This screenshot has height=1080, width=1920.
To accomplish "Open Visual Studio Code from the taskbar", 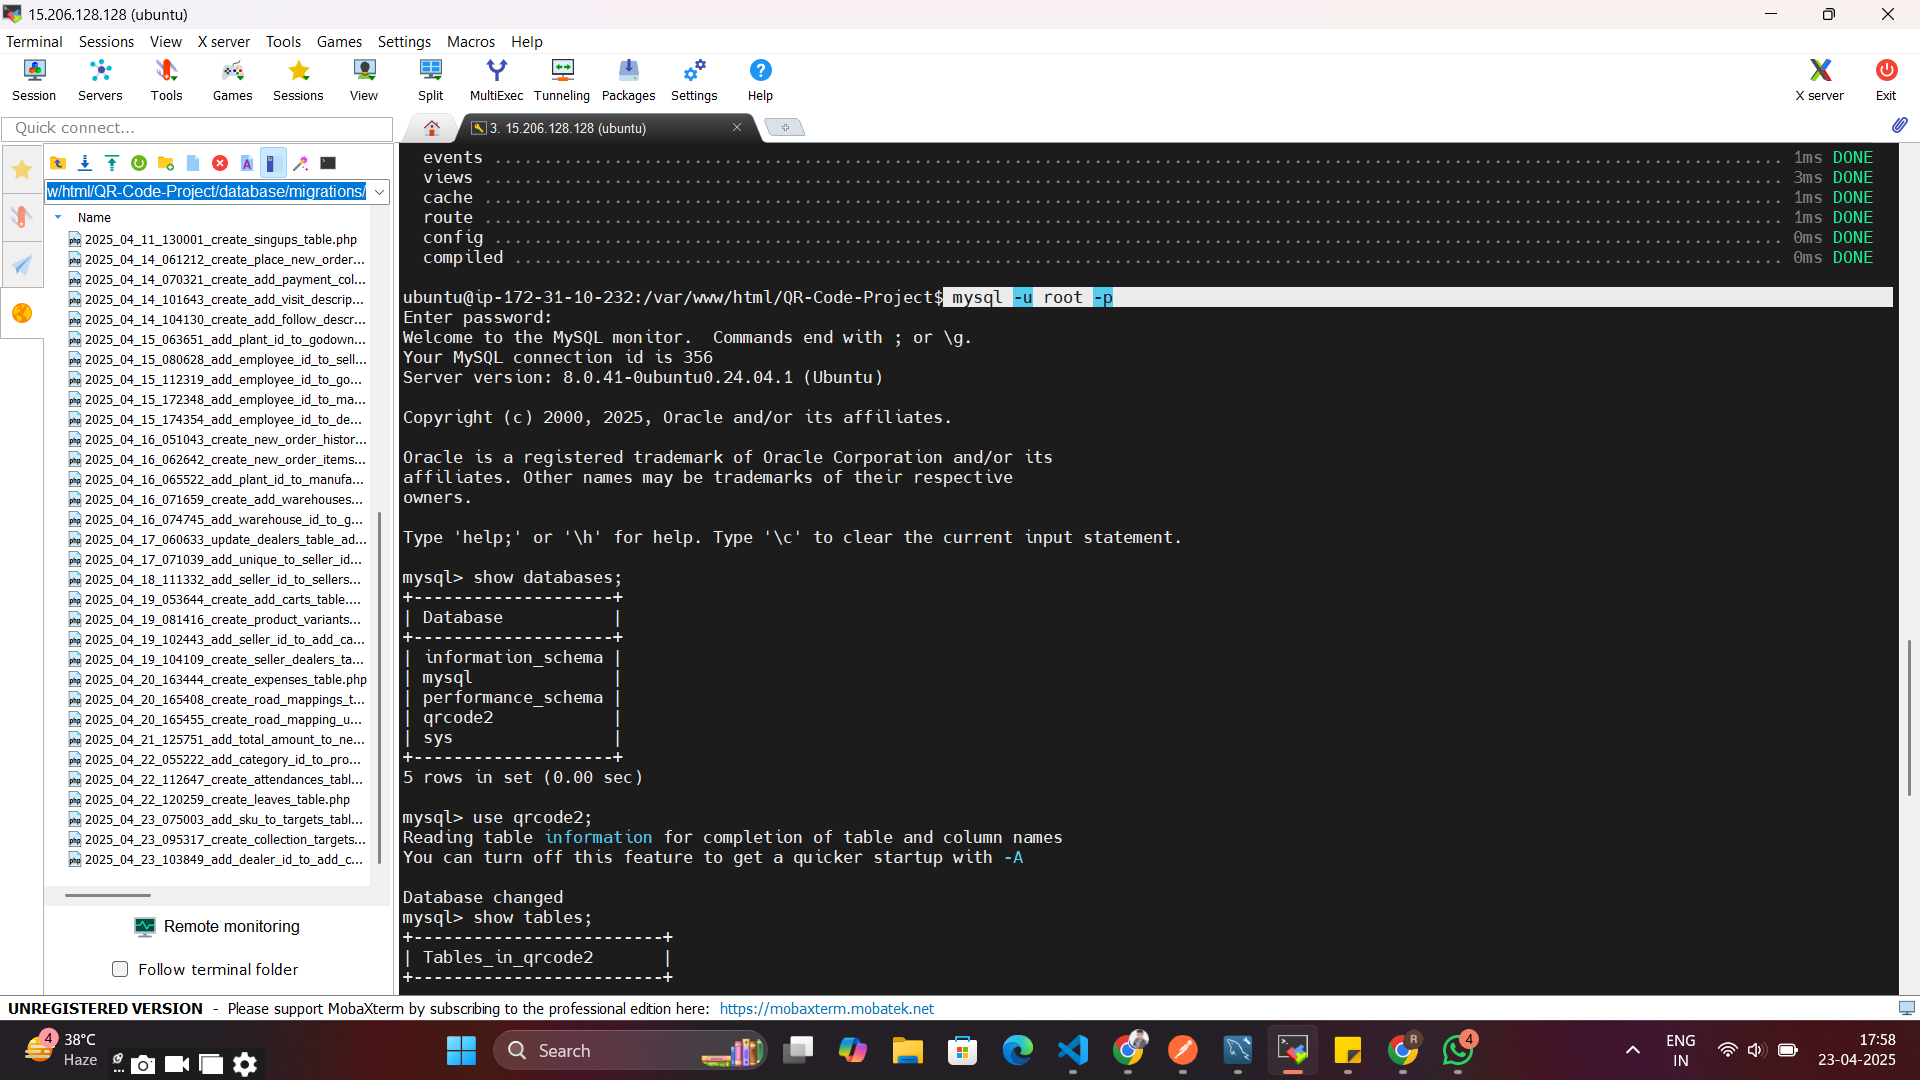I will point(1073,1050).
